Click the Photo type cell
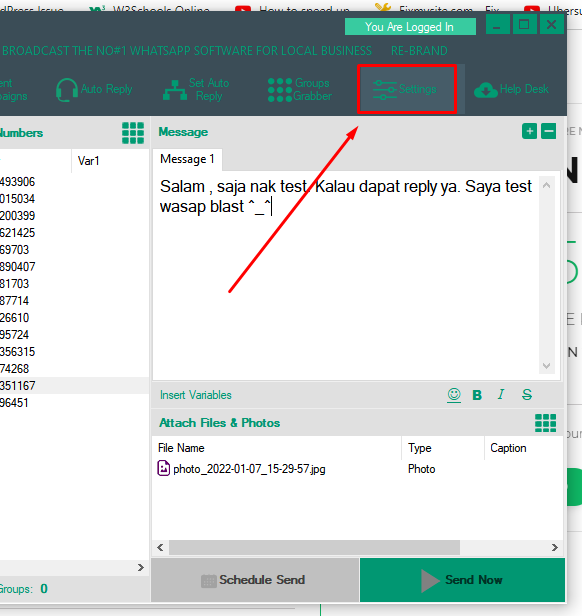This screenshot has width=582, height=616. pyautogui.click(x=421, y=469)
